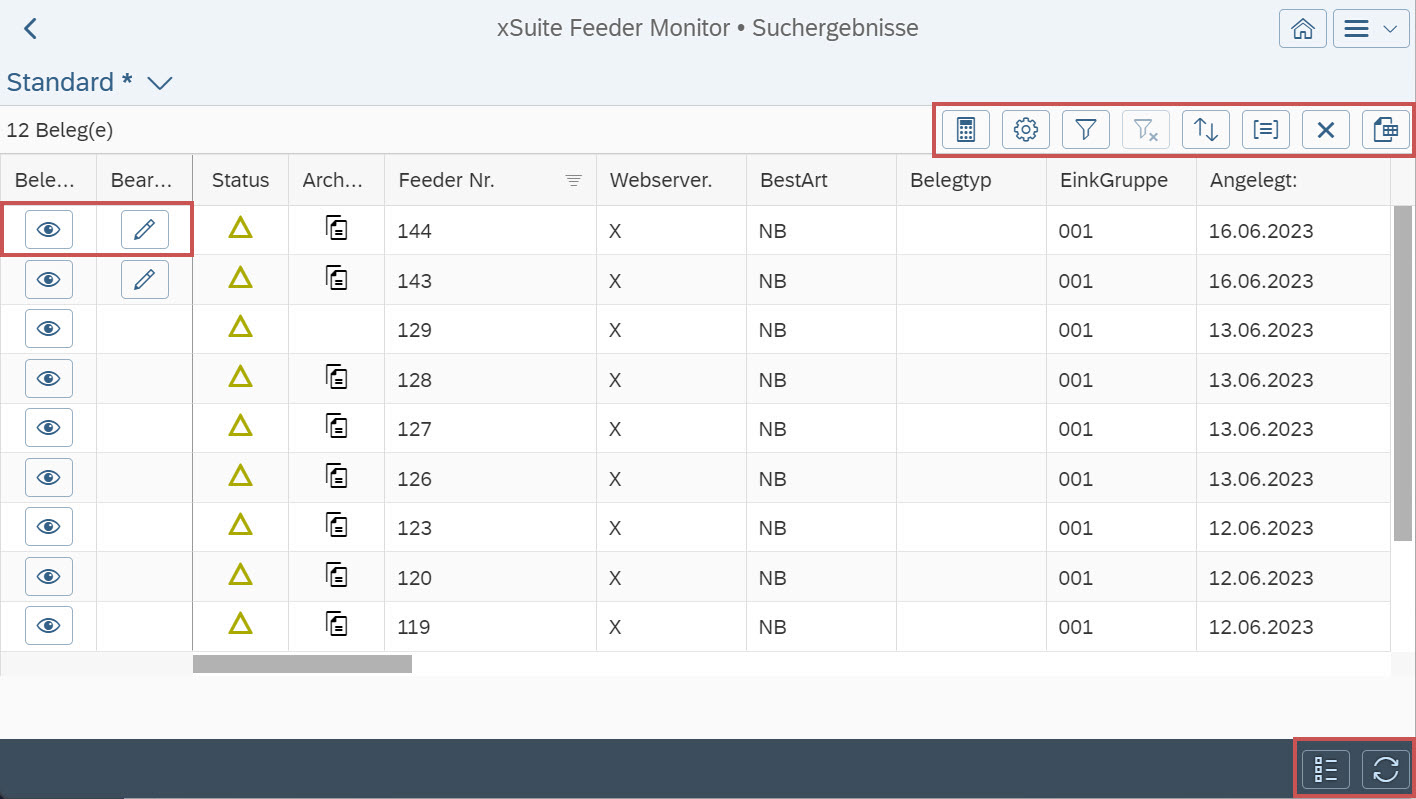
Task: Click the group brackets icon in toolbar
Action: click(1266, 129)
